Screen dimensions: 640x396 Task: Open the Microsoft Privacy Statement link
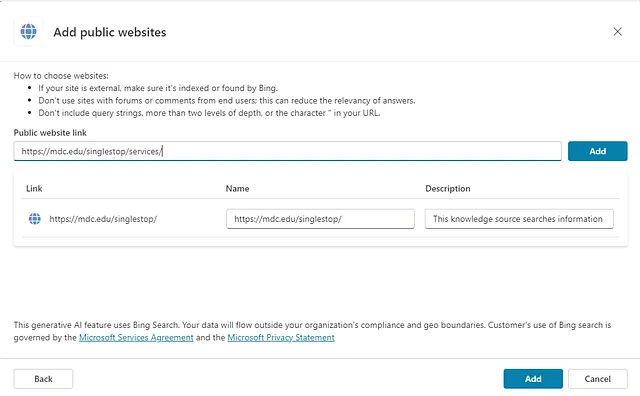coord(281,338)
